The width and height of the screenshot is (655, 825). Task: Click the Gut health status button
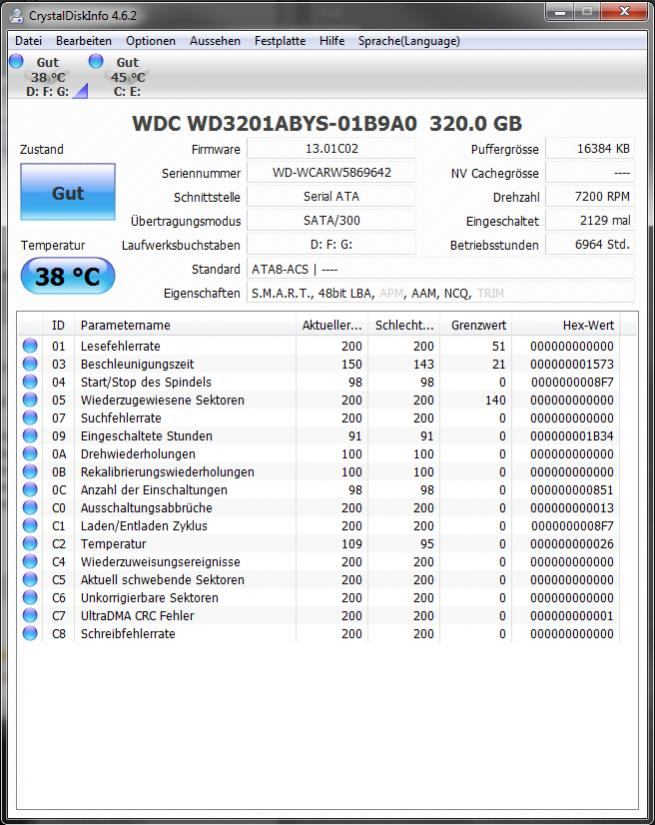(68, 192)
